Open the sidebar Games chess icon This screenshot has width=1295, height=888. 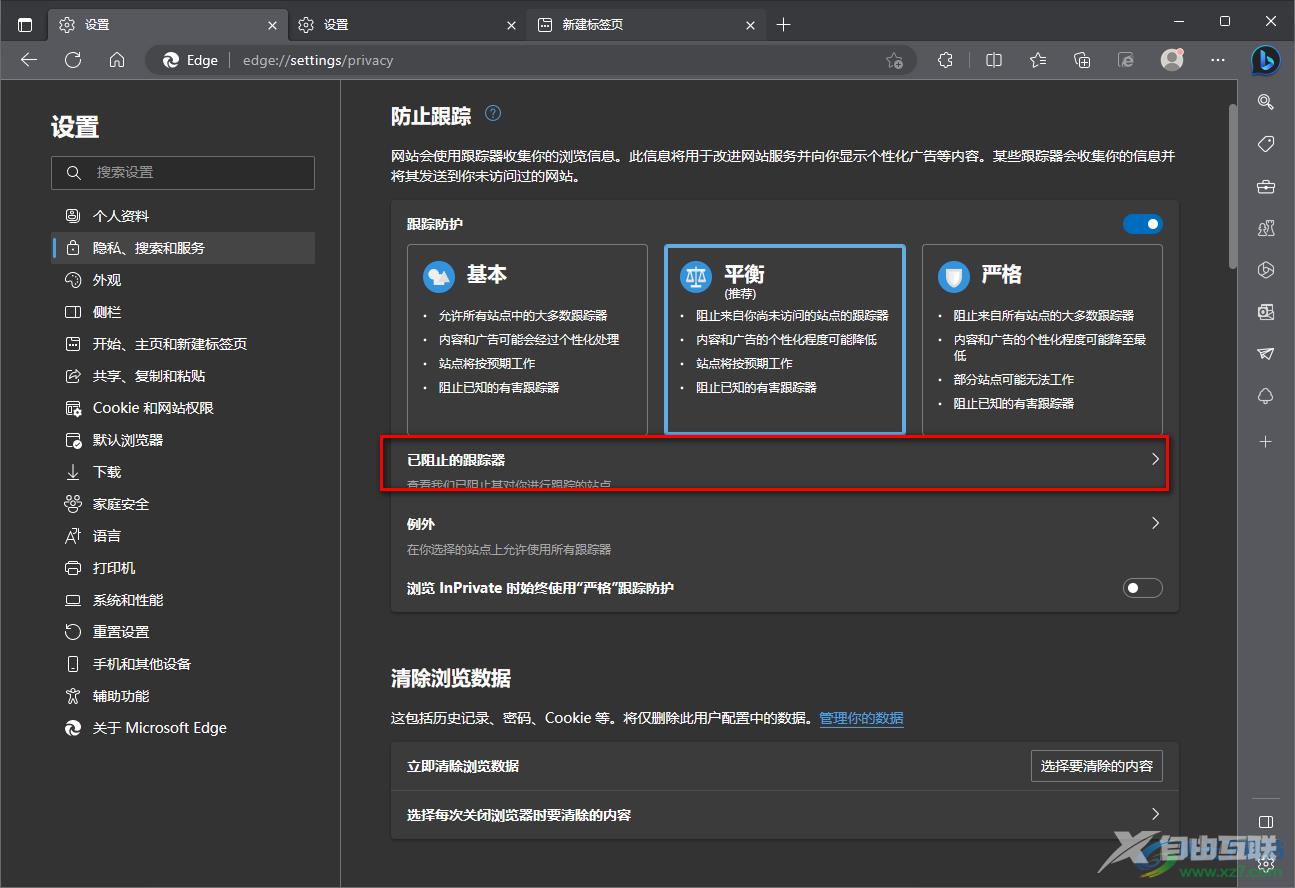point(1266,228)
